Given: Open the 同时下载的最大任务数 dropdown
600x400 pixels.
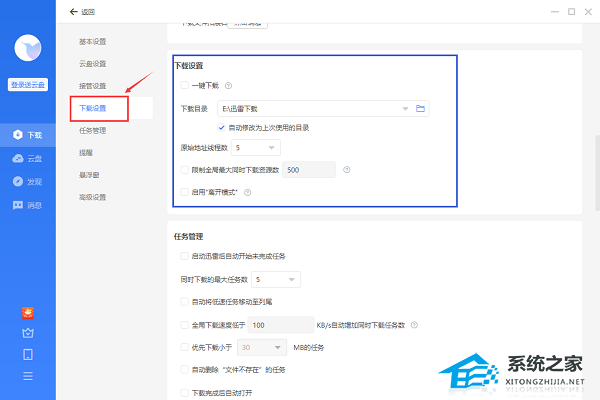Looking at the screenshot, I should click(276, 279).
